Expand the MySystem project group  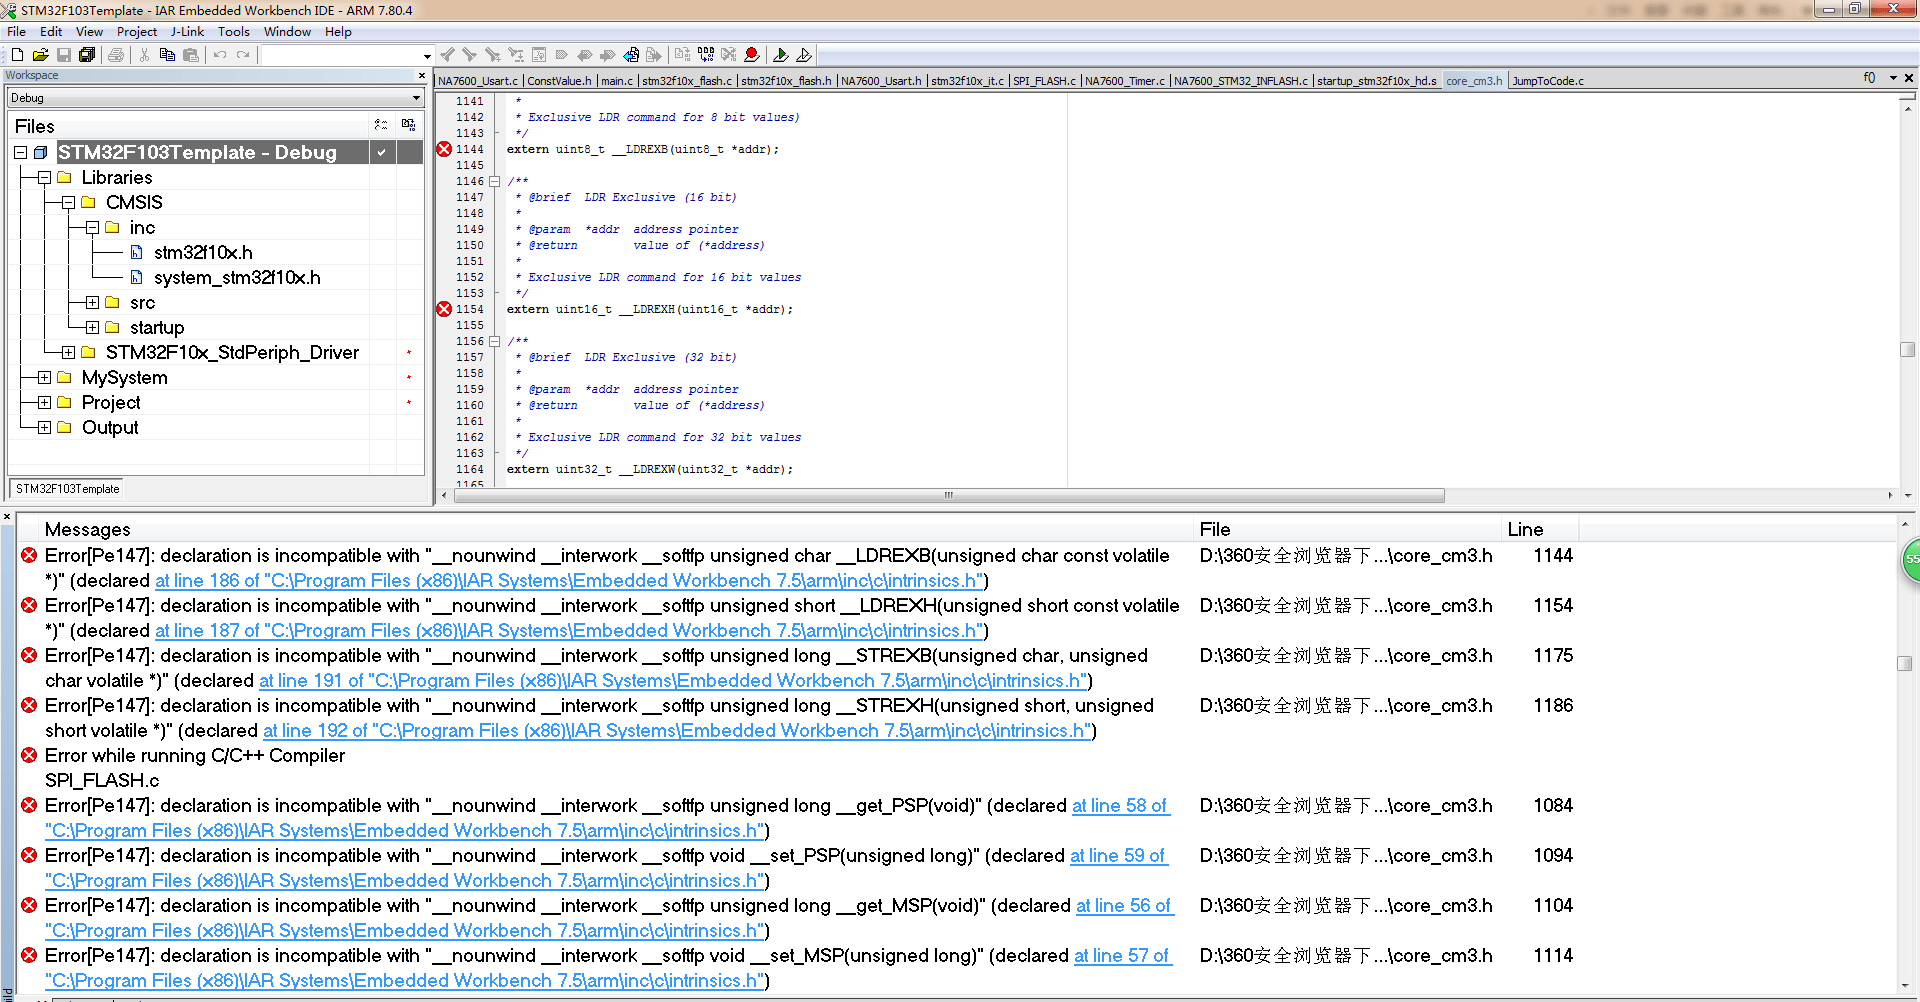point(43,377)
